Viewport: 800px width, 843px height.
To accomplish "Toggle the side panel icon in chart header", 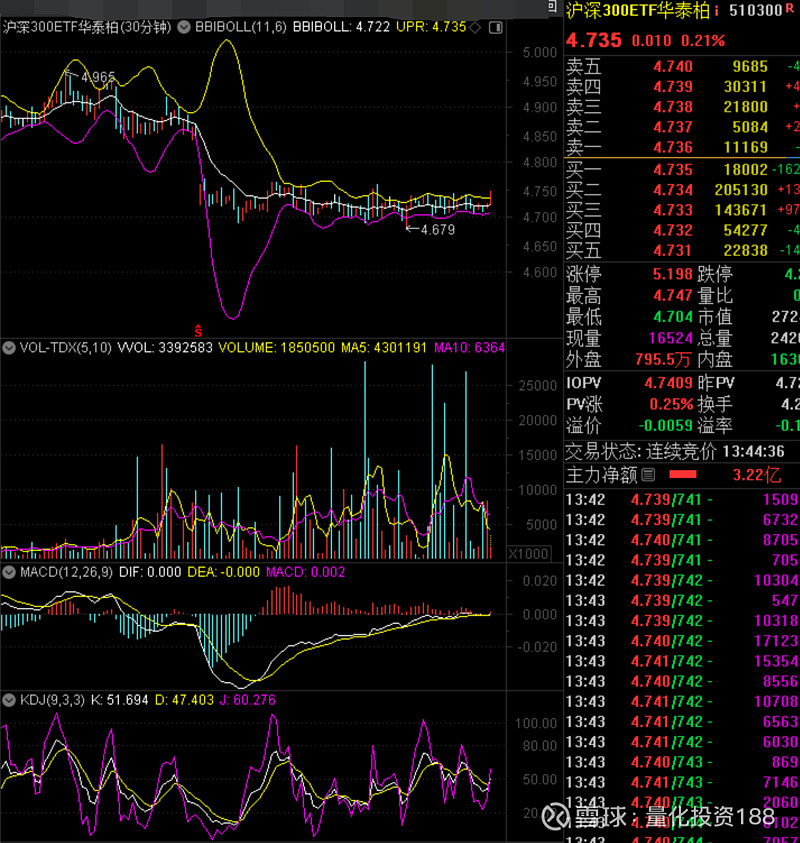I will click(496, 27).
